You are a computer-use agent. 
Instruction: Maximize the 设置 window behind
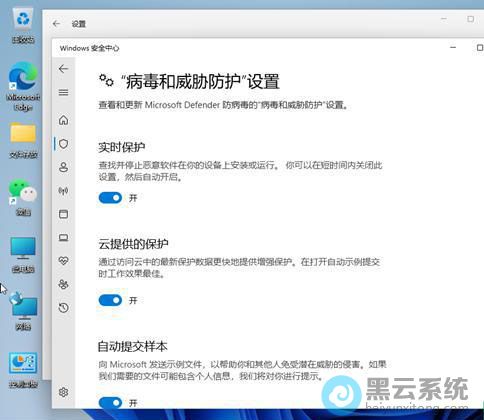point(470,19)
